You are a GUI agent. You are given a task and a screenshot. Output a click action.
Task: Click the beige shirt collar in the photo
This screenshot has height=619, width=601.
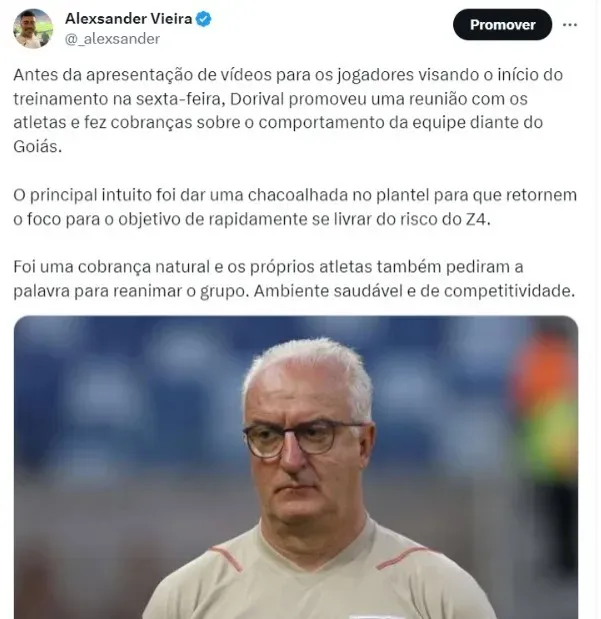pyautogui.click(x=316, y=549)
